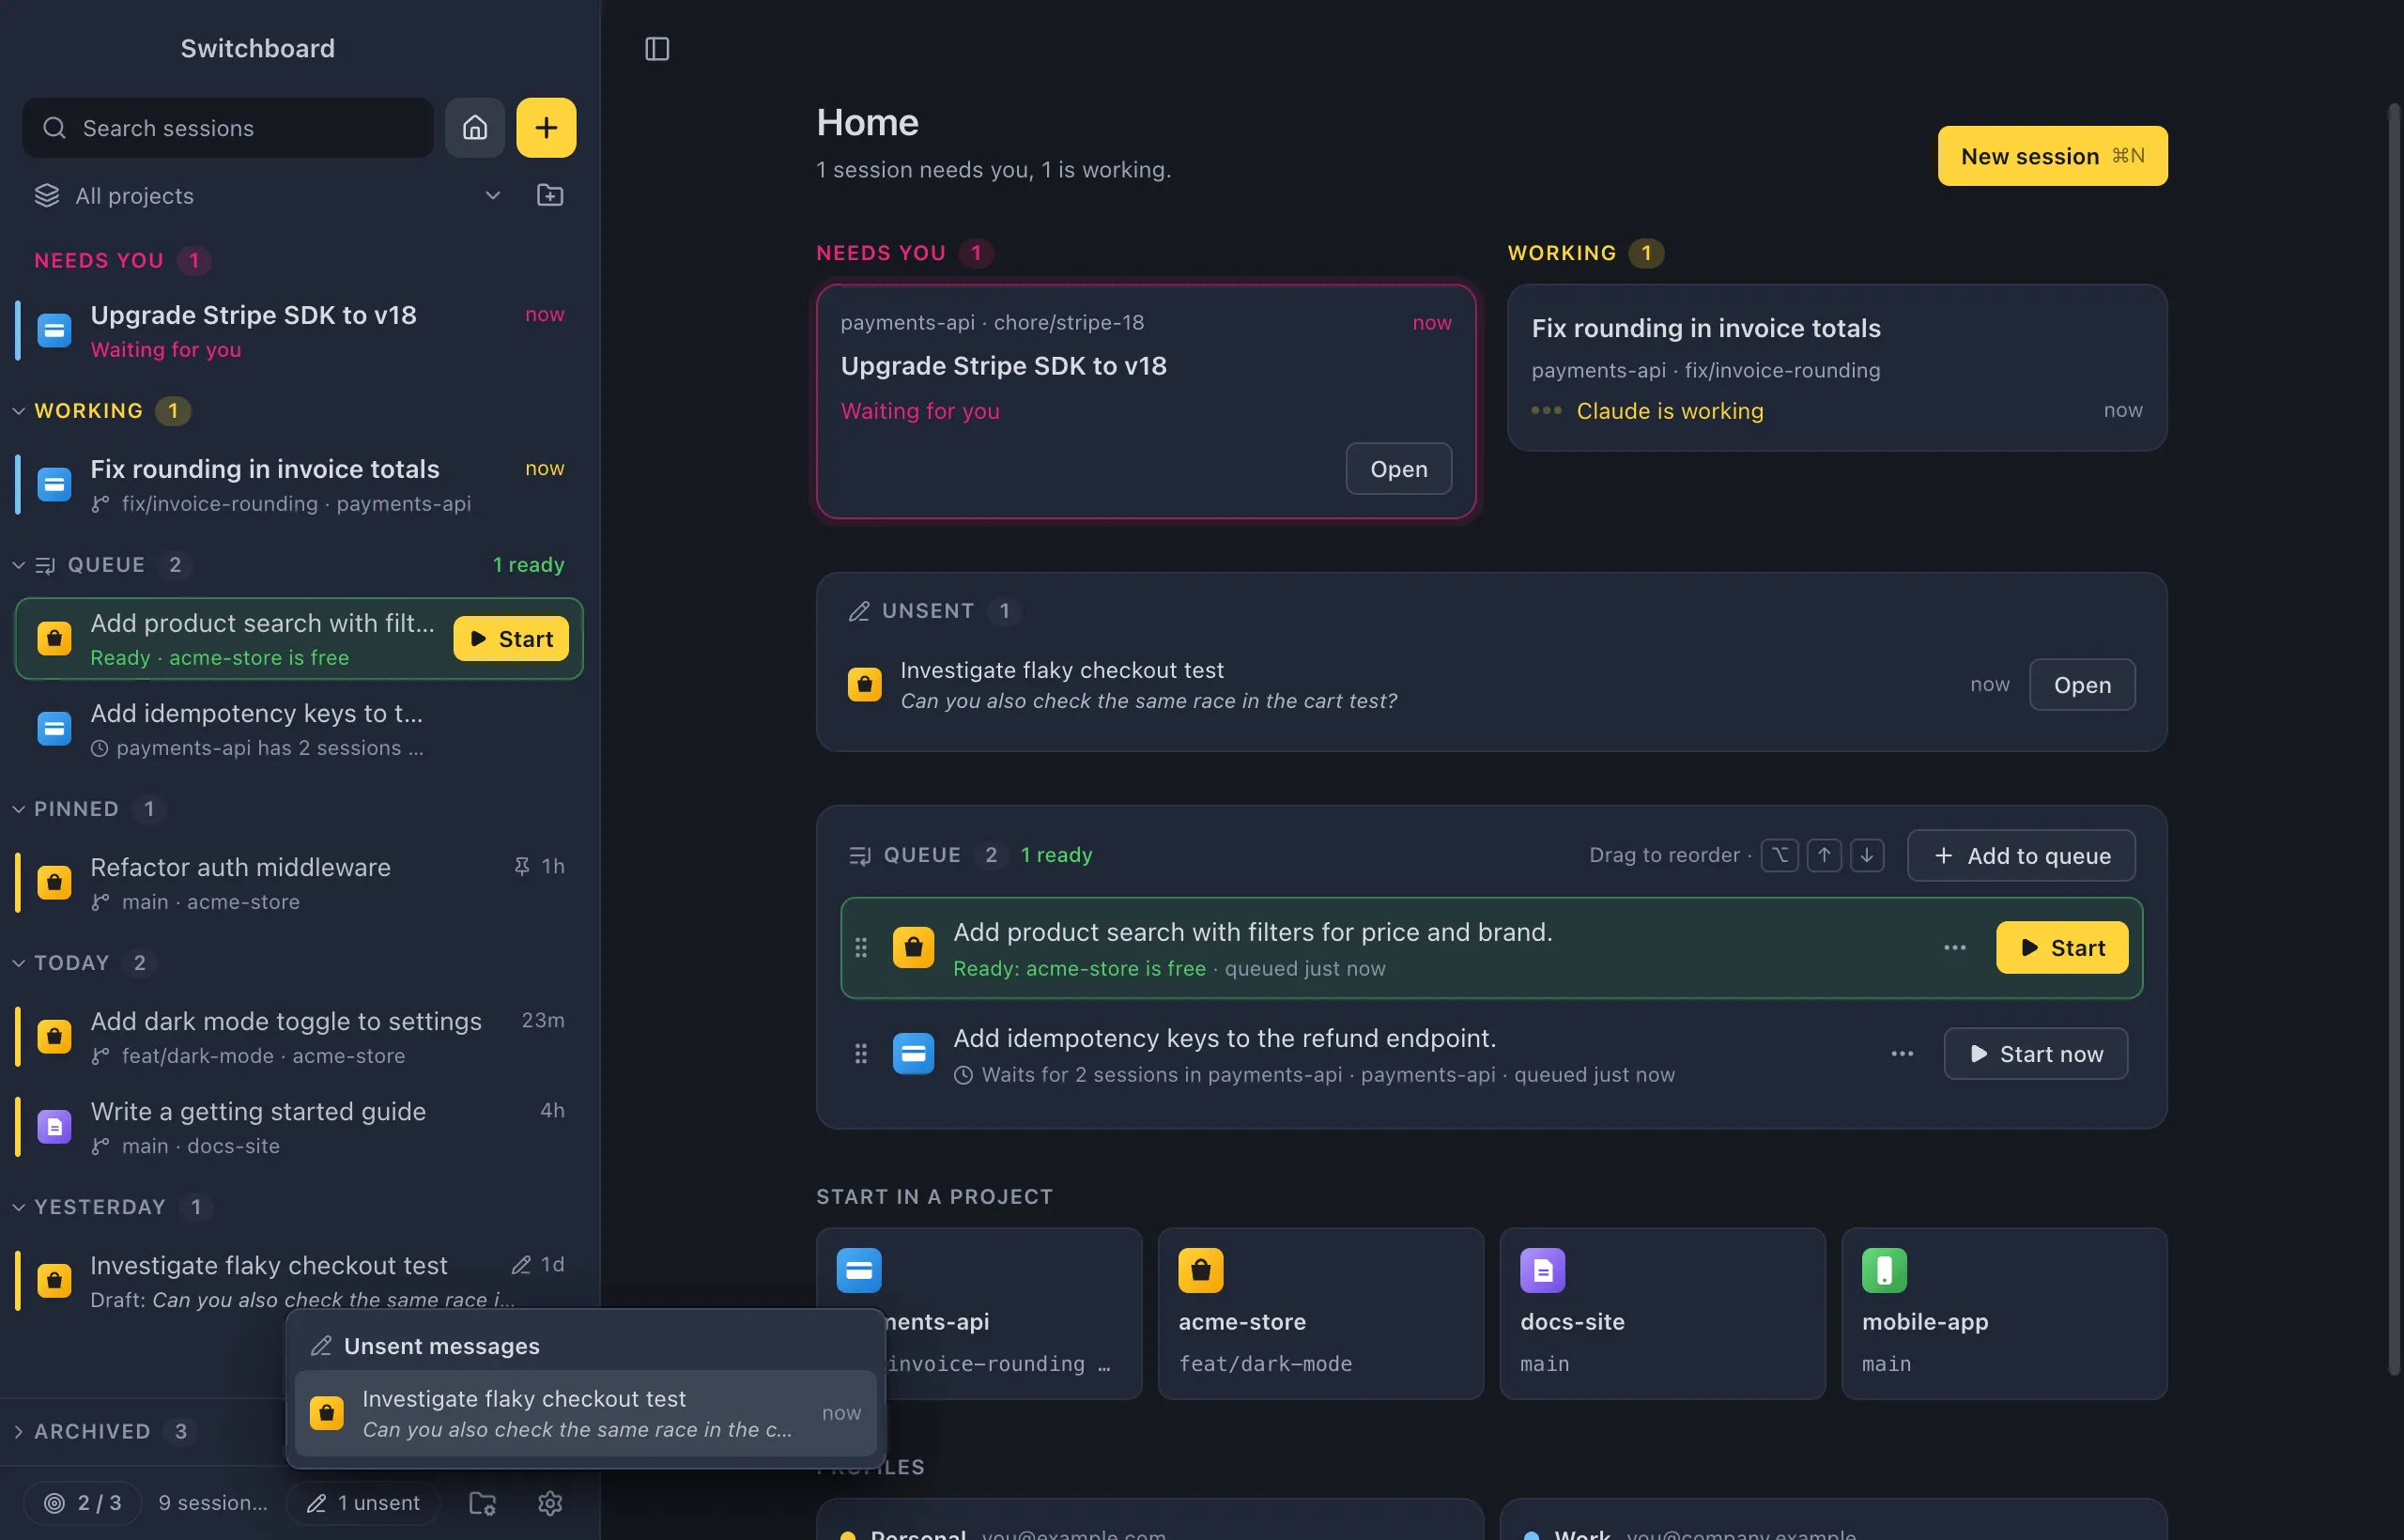Click the move-up arrow key in queue header
The image size is (2404, 1540).
coord(1824,855)
